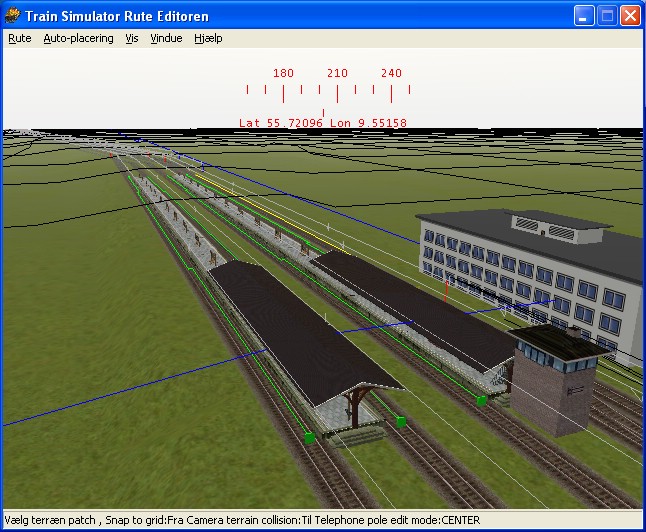This screenshot has width=646, height=532.
Task: Minimize the Rute Editoren window
Action: (584, 16)
